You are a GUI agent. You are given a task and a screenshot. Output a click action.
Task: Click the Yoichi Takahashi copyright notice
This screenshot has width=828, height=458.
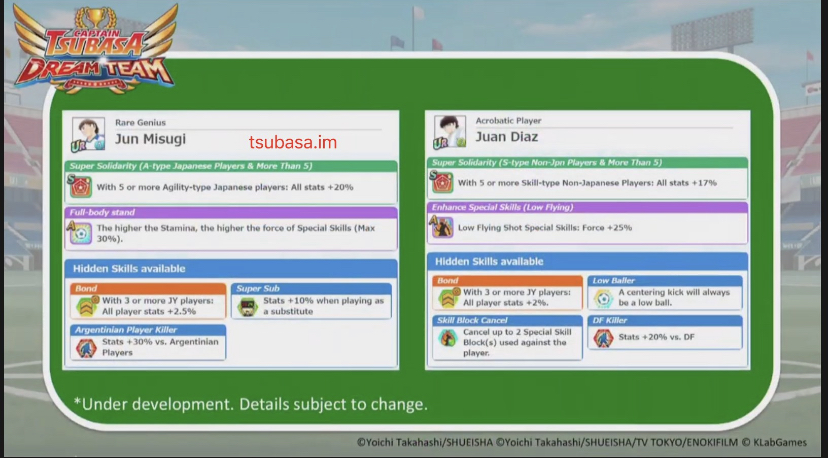click(582, 443)
